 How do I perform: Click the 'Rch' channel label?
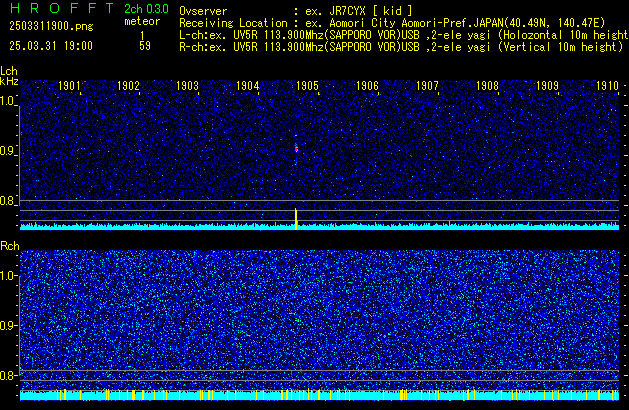tap(10, 246)
